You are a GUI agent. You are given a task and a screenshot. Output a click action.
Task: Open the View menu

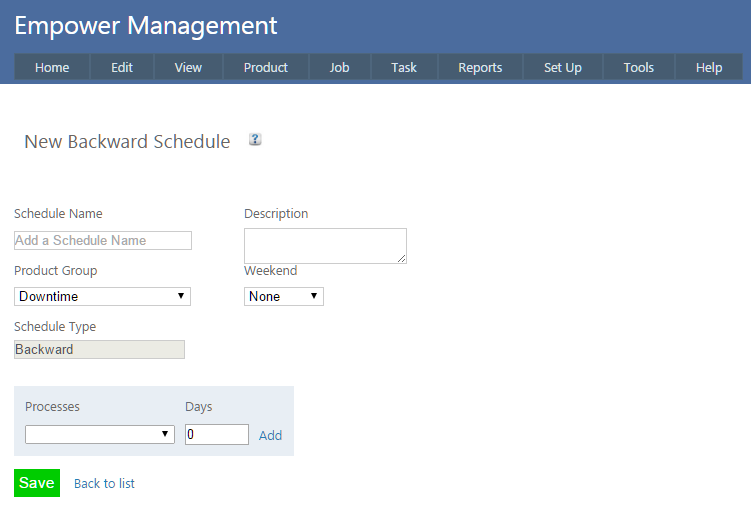(x=188, y=68)
